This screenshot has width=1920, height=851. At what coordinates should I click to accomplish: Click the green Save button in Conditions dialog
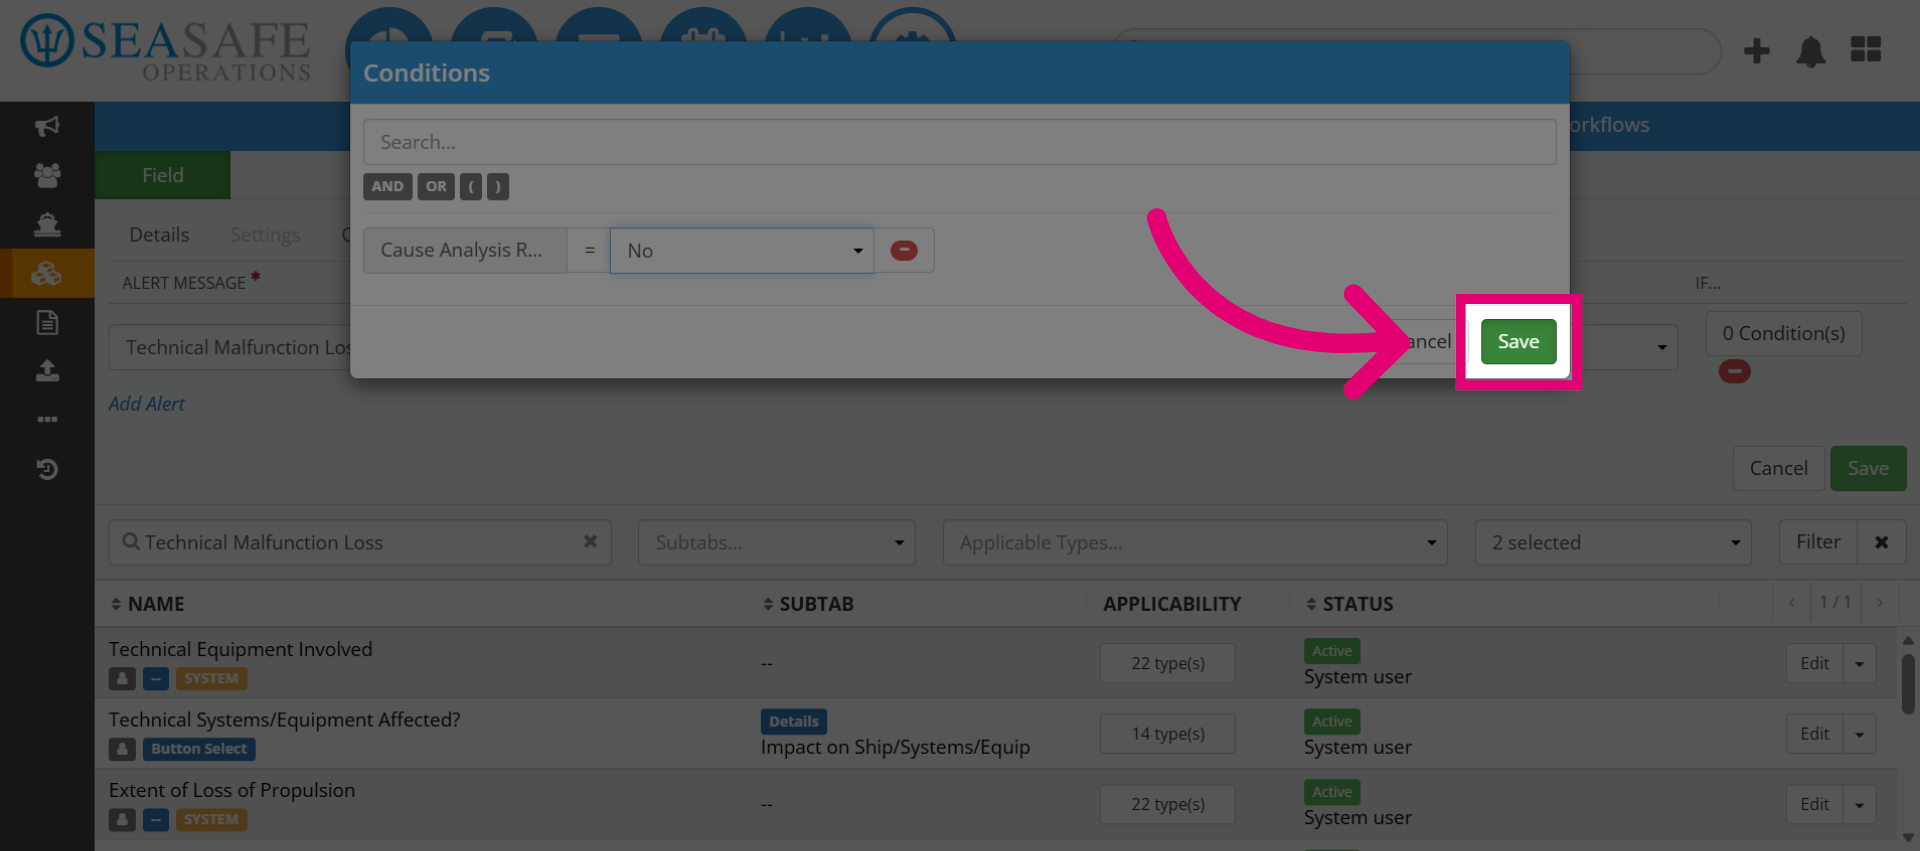(x=1518, y=341)
